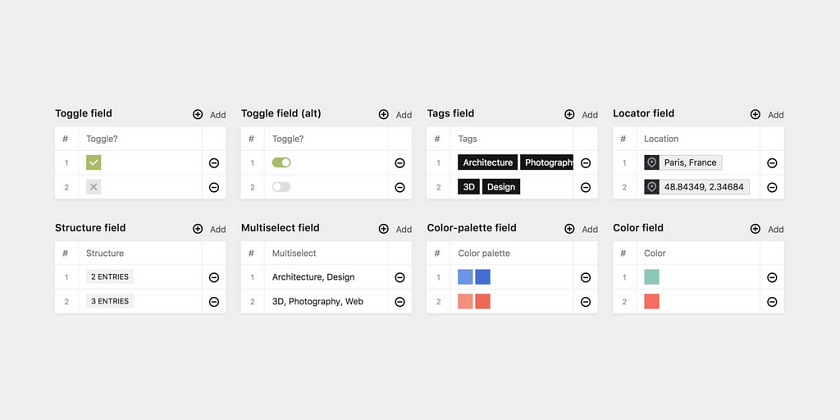Image resolution: width=840 pixels, height=420 pixels.
Task: Click Add next to Tags field
Action: coord(590,115)
